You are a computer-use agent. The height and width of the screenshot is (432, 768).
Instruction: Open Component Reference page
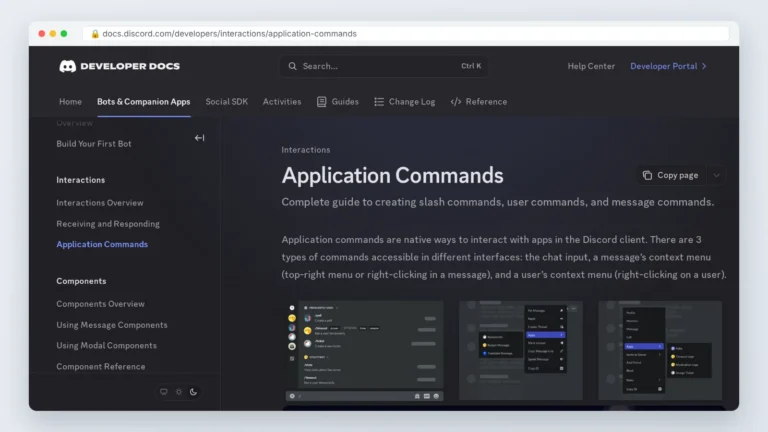[100, 367]
